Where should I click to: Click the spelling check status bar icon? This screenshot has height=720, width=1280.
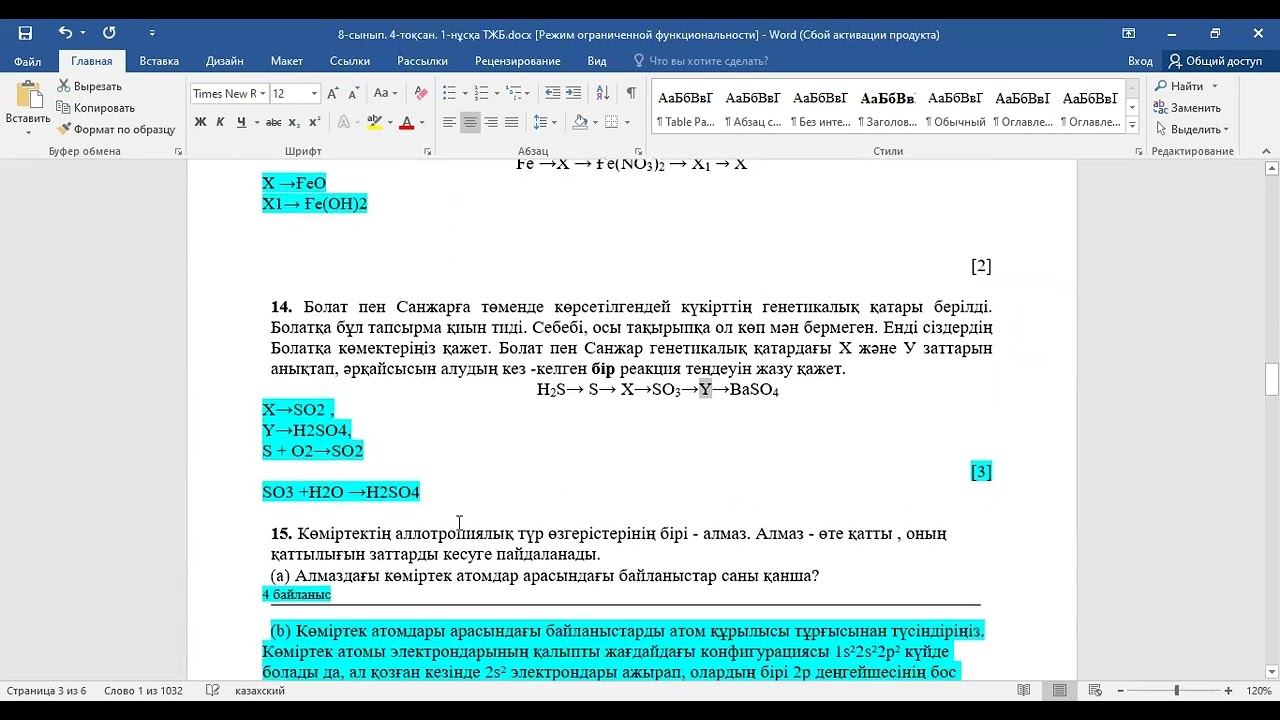tap(212, 690)
